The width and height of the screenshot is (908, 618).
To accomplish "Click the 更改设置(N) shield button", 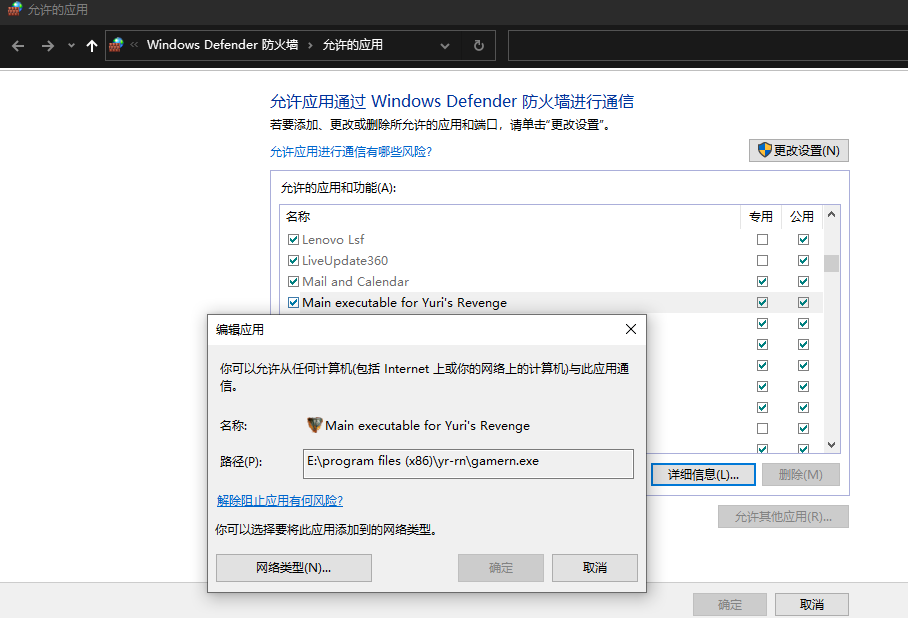I will pos(798,151).
